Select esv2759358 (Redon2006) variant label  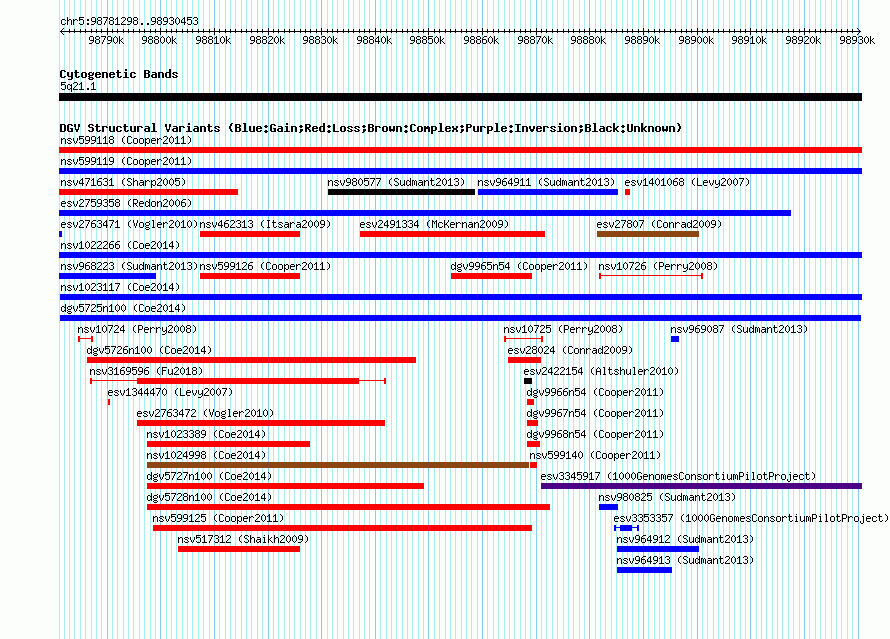126,203
